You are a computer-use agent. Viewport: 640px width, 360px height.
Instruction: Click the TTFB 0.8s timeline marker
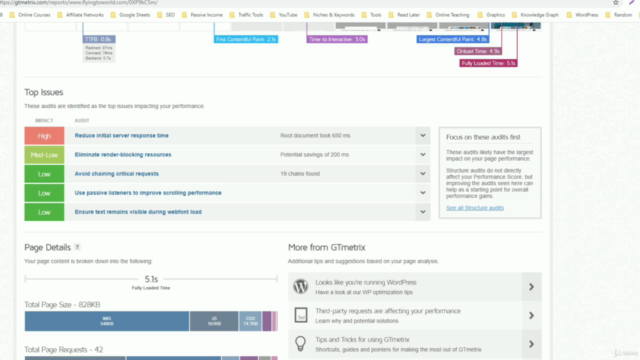pyautogui.click(x=99, y=39)
